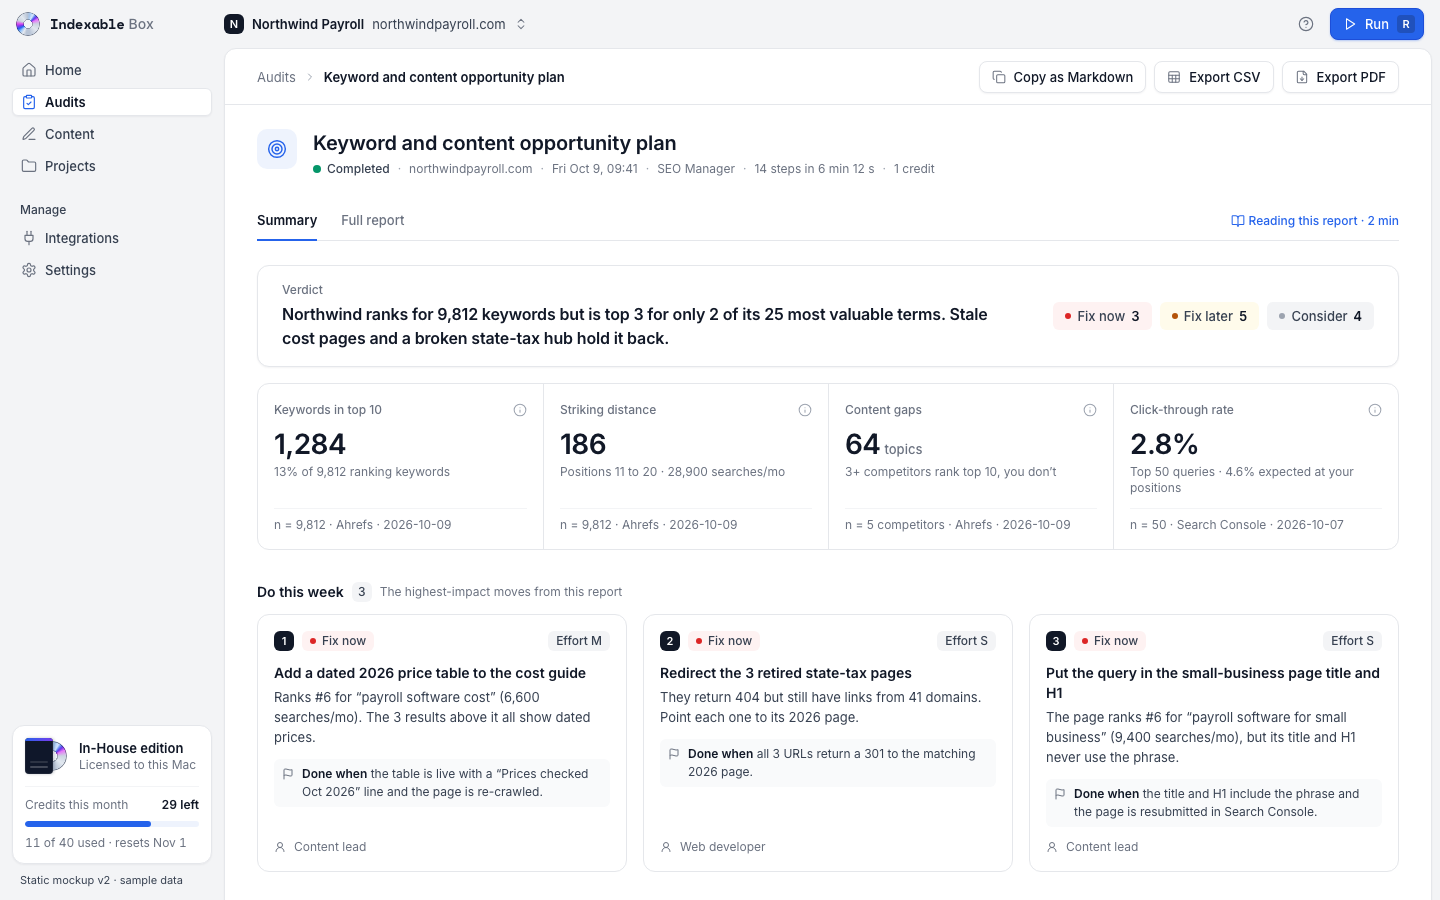This screenshot has width=1440, height=900.
Task: Export the report as PDF
Action: tap(1340, 77)
